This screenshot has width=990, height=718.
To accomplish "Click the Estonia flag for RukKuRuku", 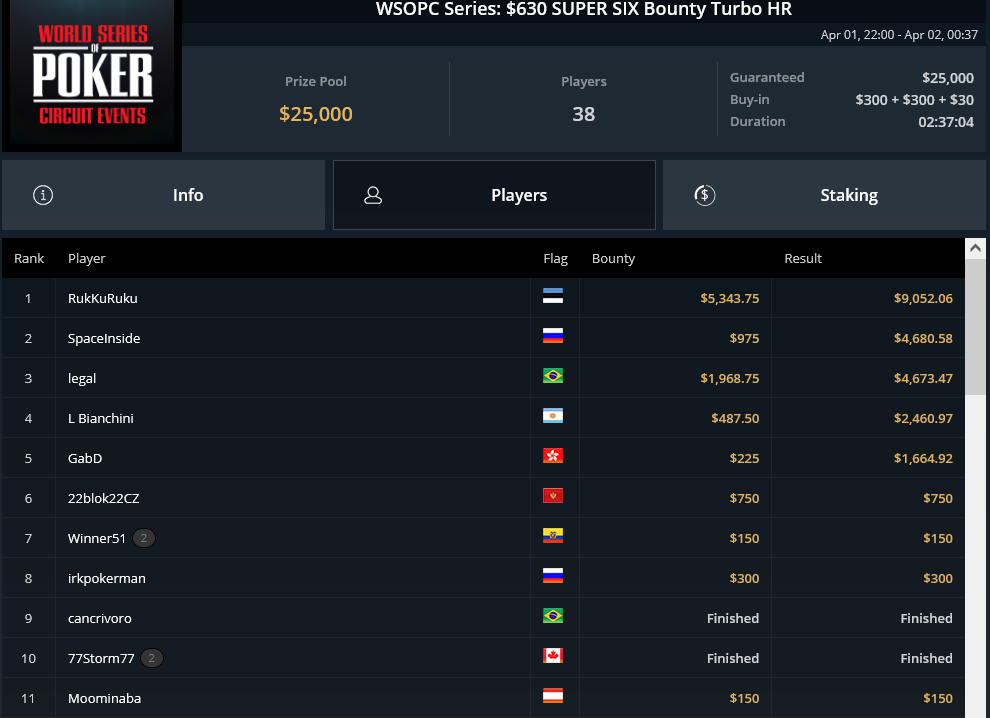I will point(552,296).
